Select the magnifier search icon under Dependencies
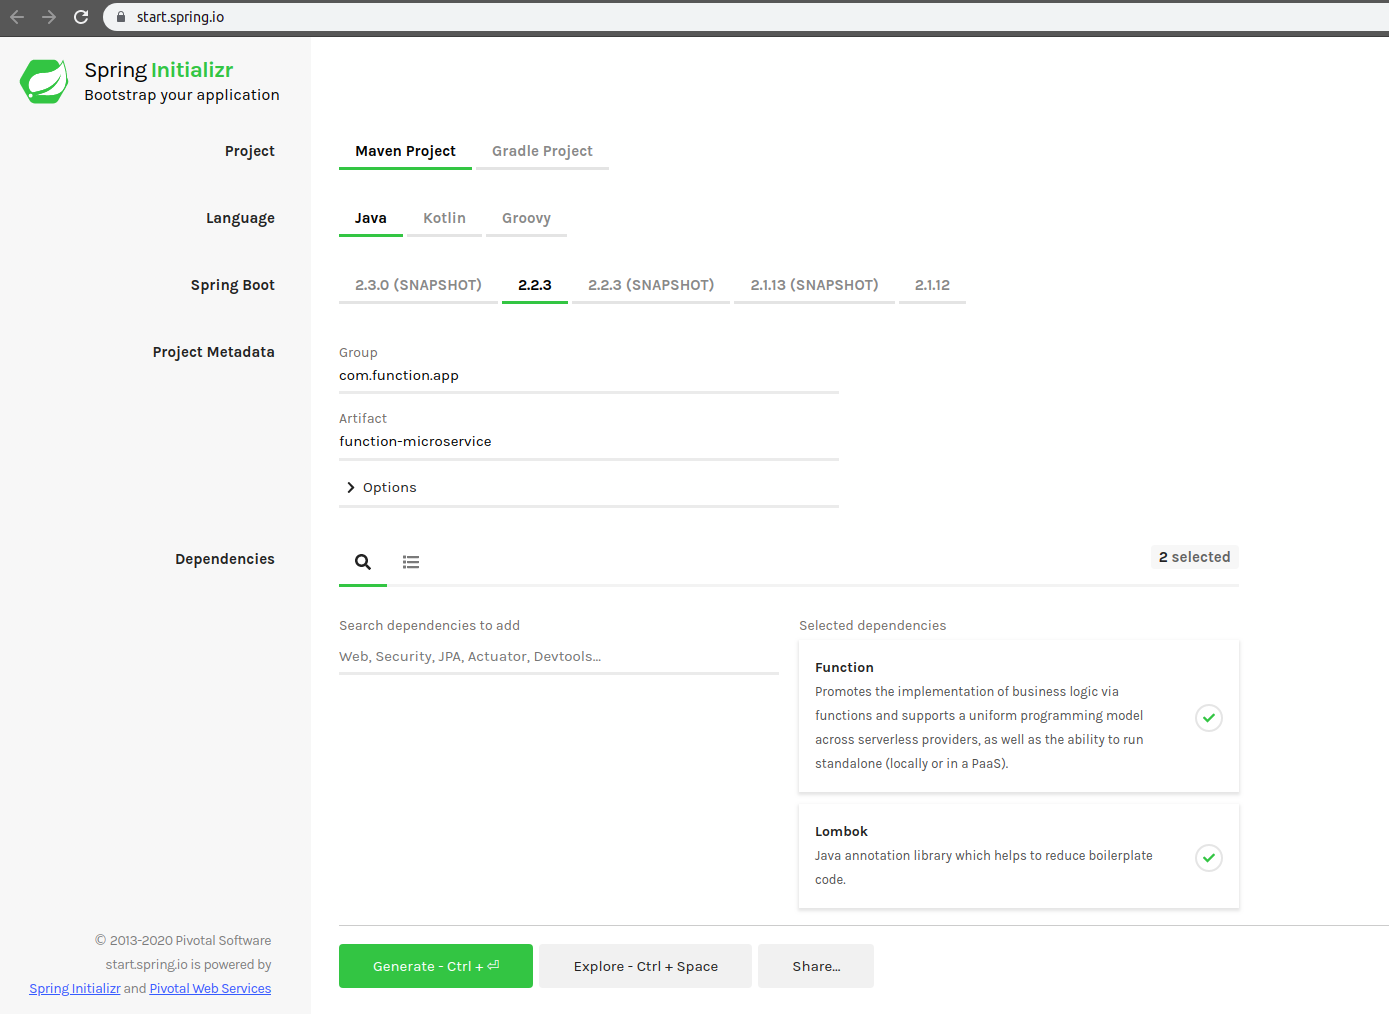 click(362, 562)
